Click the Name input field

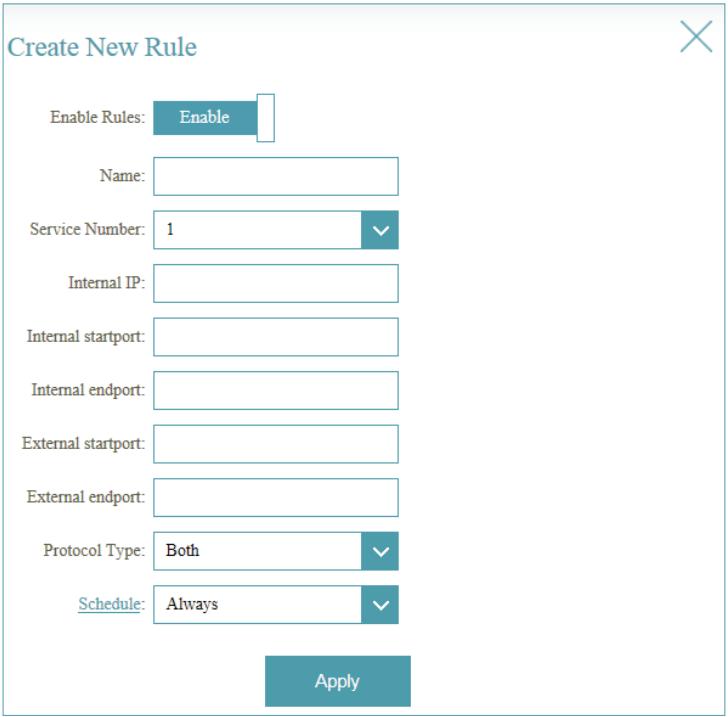(275, 176)
